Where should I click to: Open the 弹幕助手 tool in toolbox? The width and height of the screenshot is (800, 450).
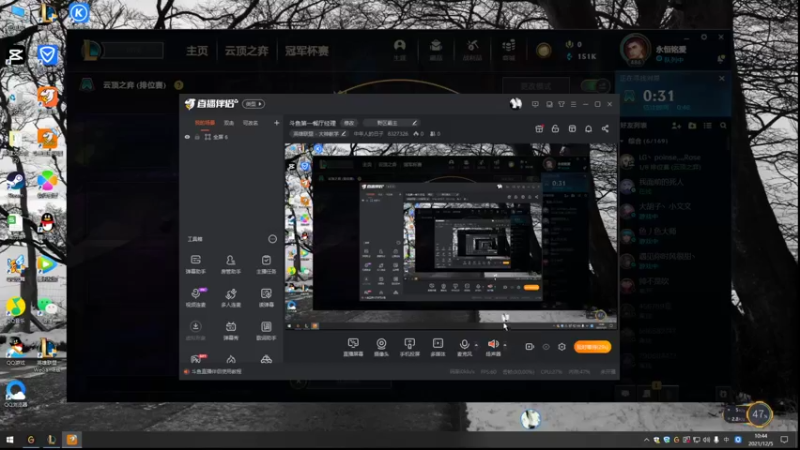pyautogui.click(x=195, y=264)
